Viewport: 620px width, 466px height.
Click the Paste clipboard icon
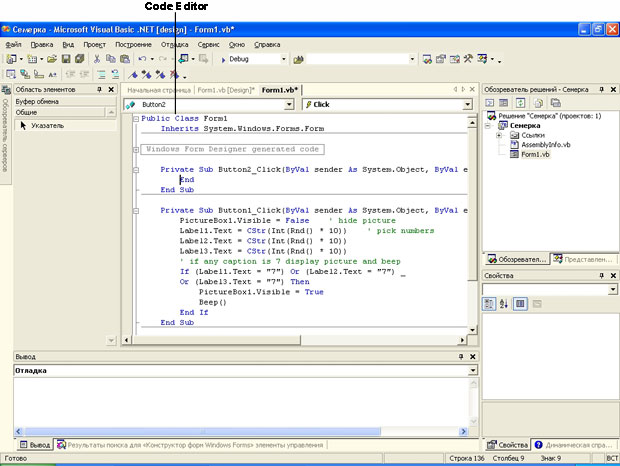pos(125,59)
